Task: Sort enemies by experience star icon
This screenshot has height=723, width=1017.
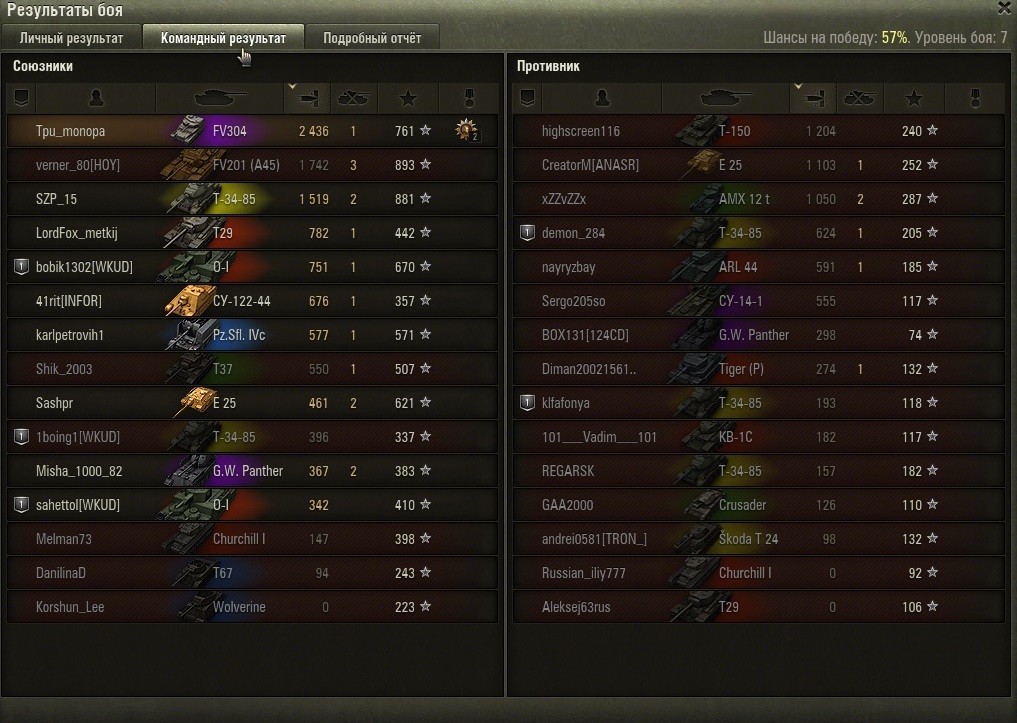Action: click(914, 99)
